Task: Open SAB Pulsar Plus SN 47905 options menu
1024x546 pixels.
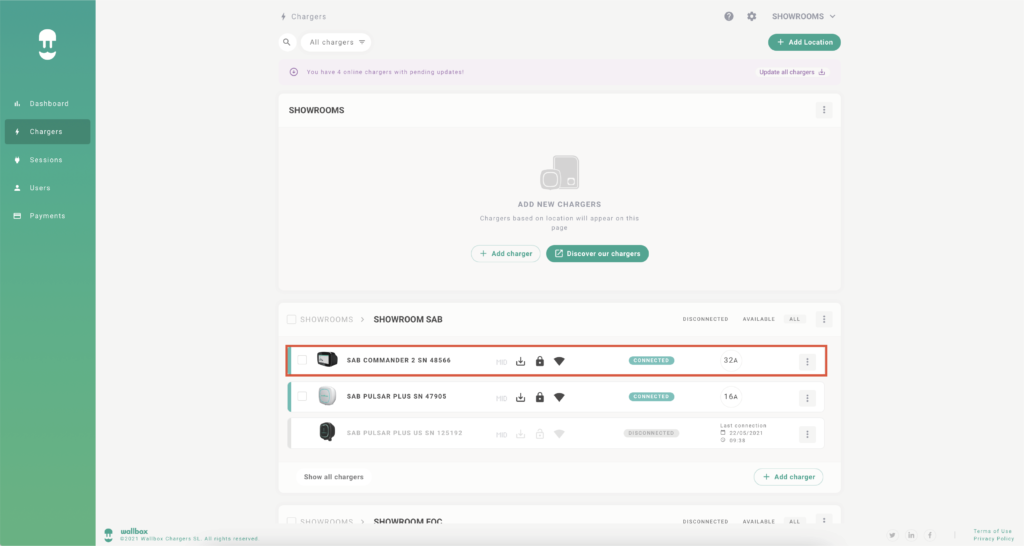Action: click(x=807, y=398)
